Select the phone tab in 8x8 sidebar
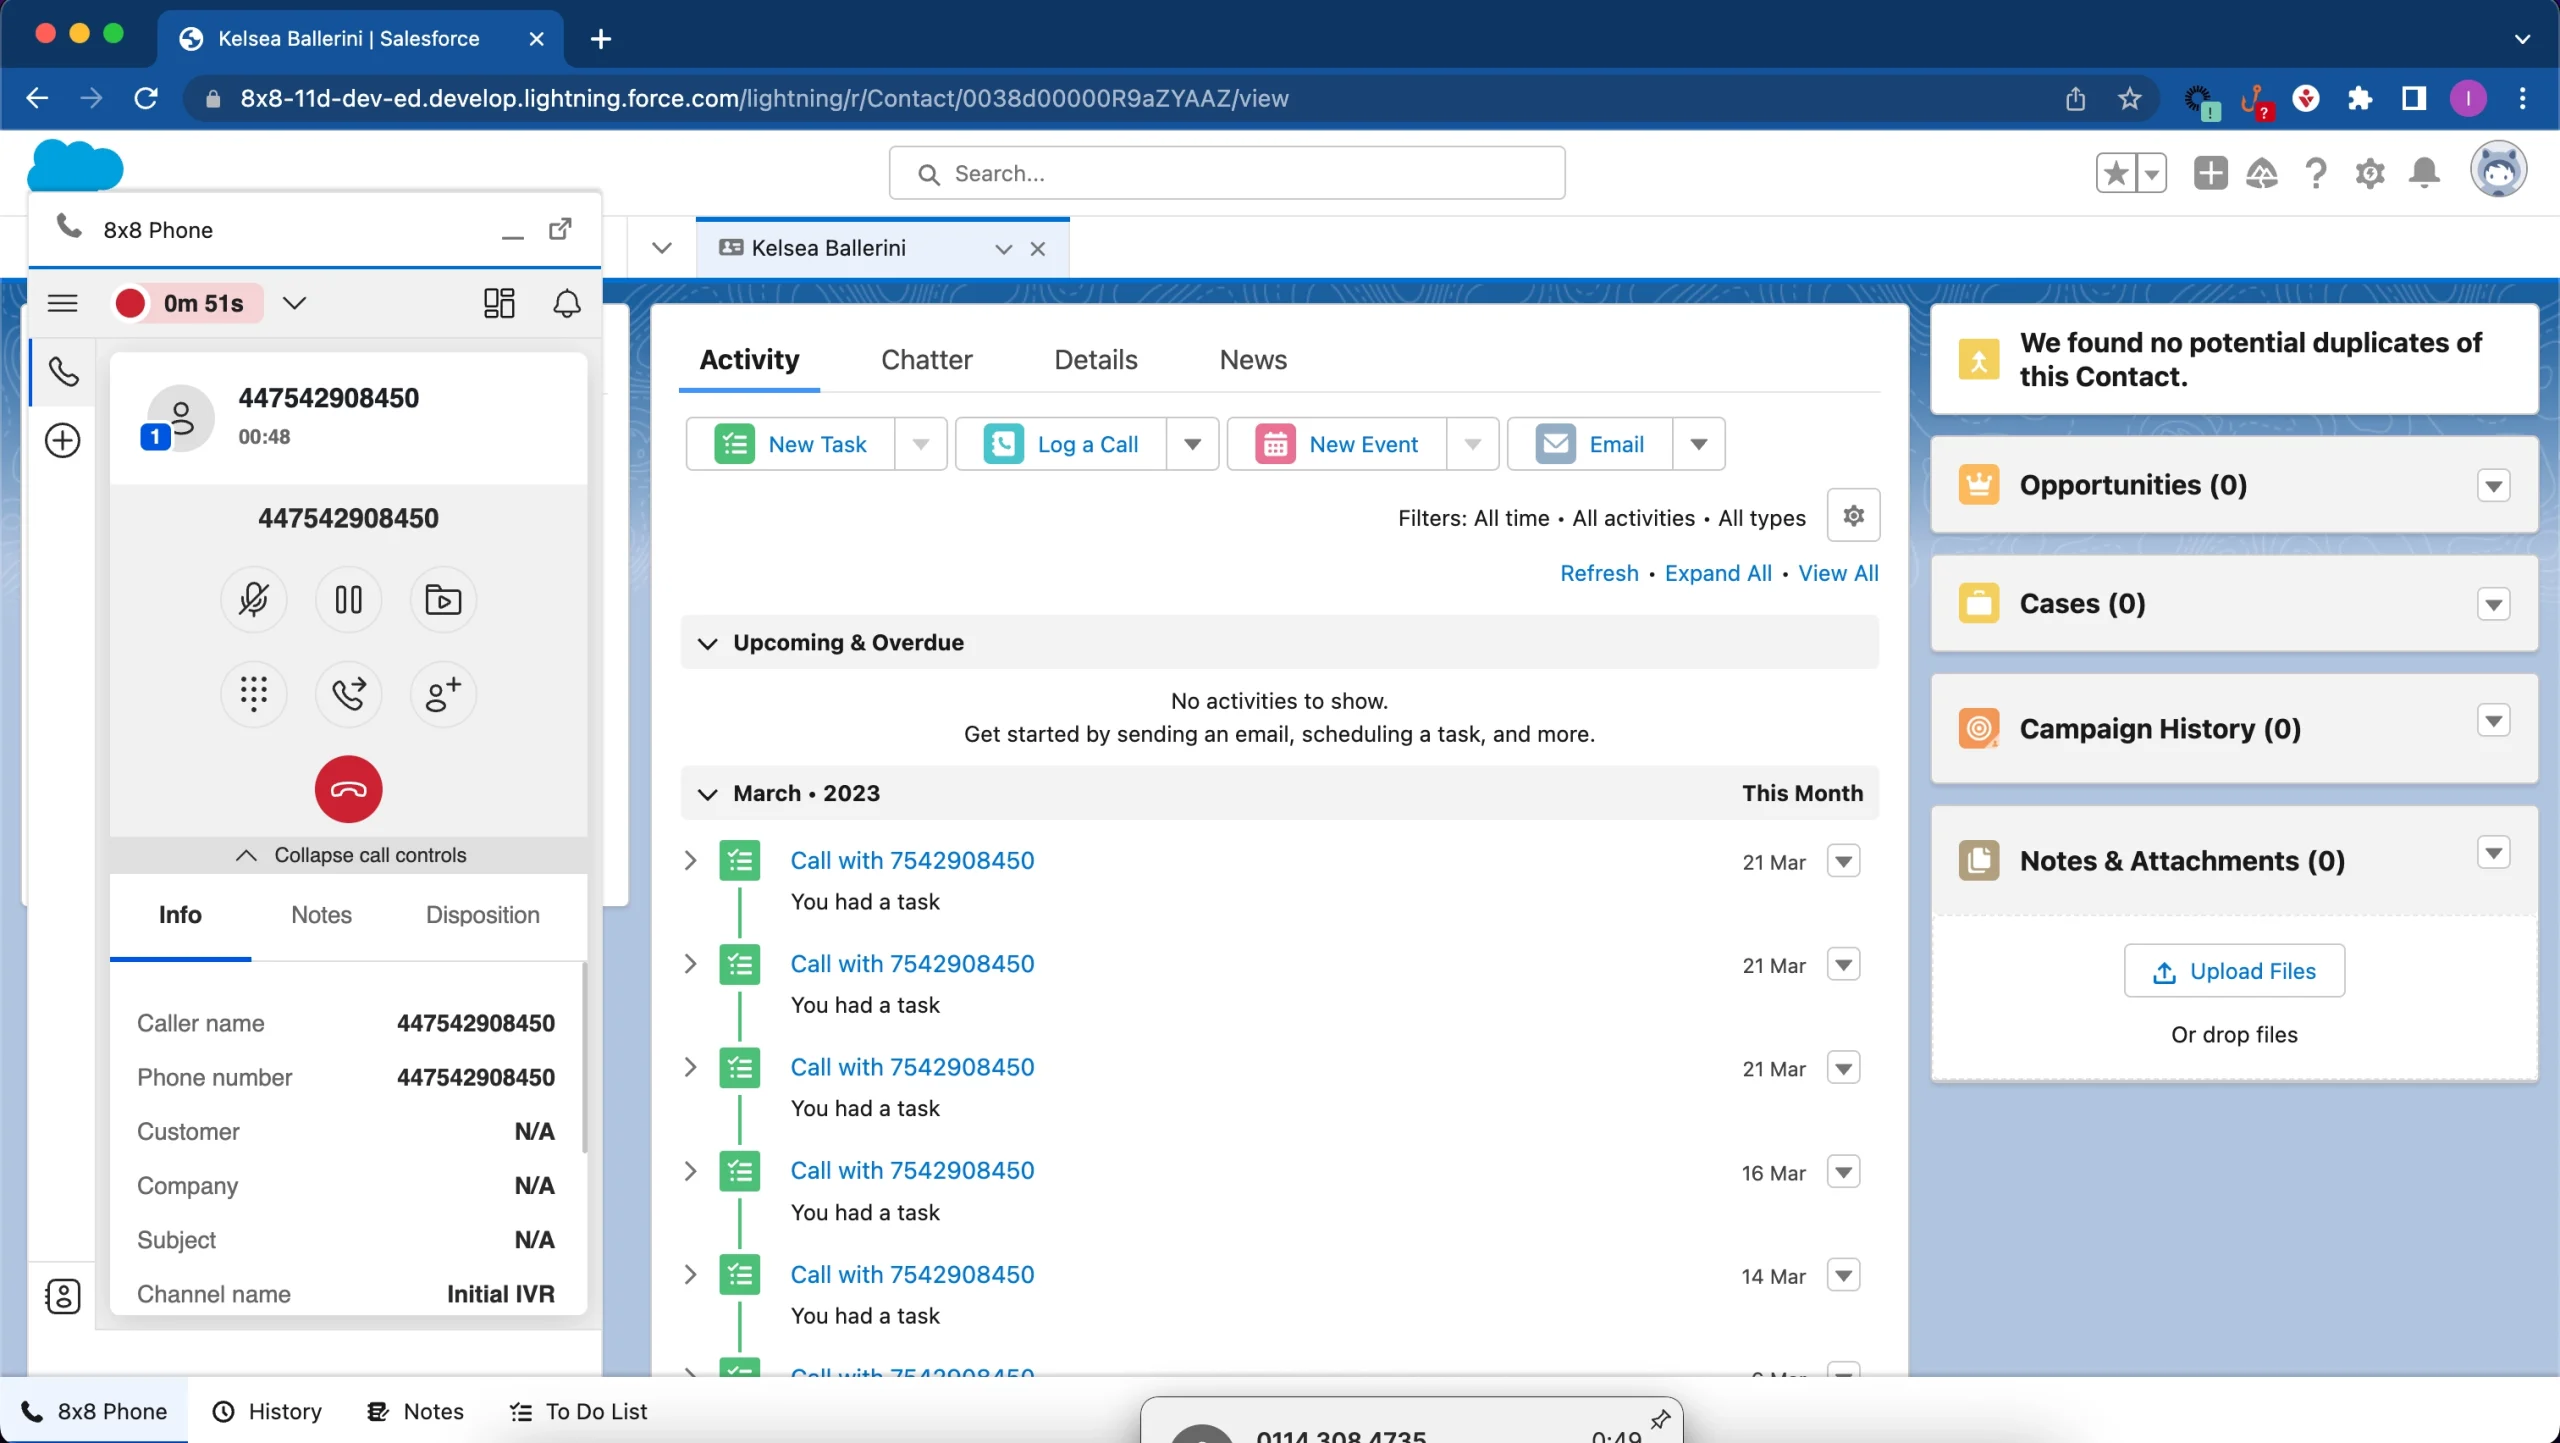Image resolution: width=2560 pixels, height=1443 pixels. 63,372
